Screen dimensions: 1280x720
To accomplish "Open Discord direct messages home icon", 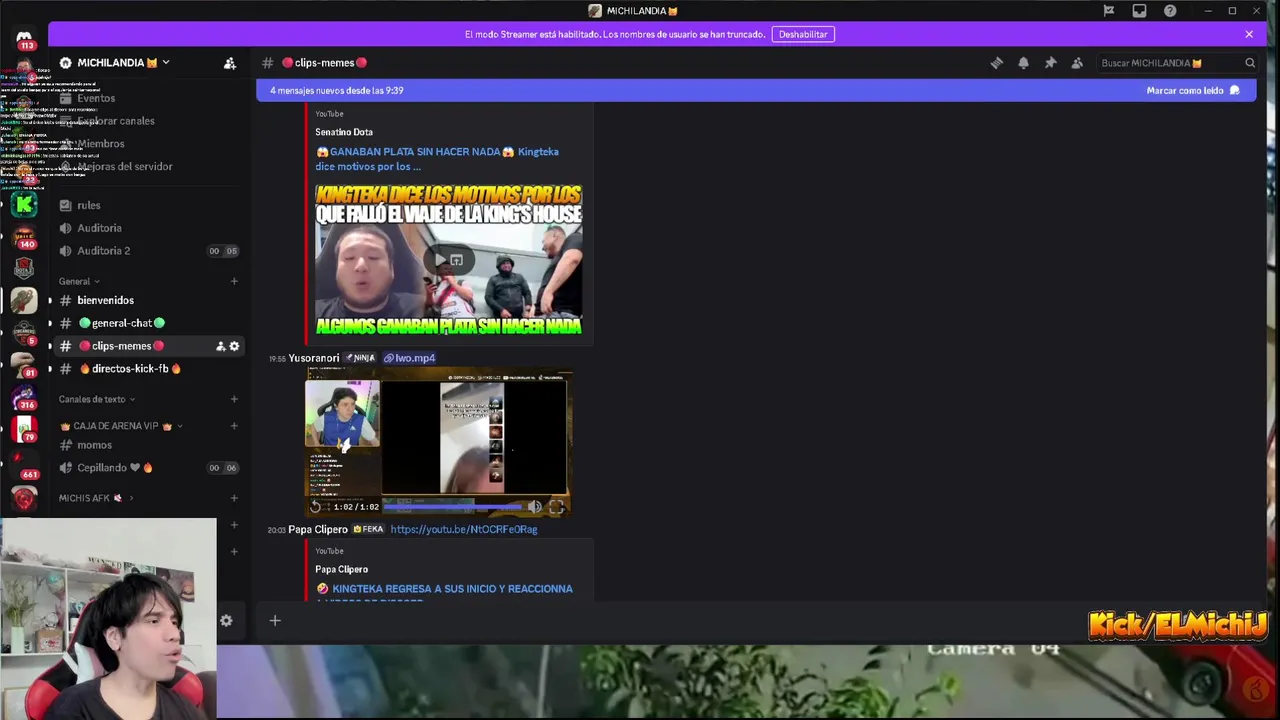I will pos(24,37).
